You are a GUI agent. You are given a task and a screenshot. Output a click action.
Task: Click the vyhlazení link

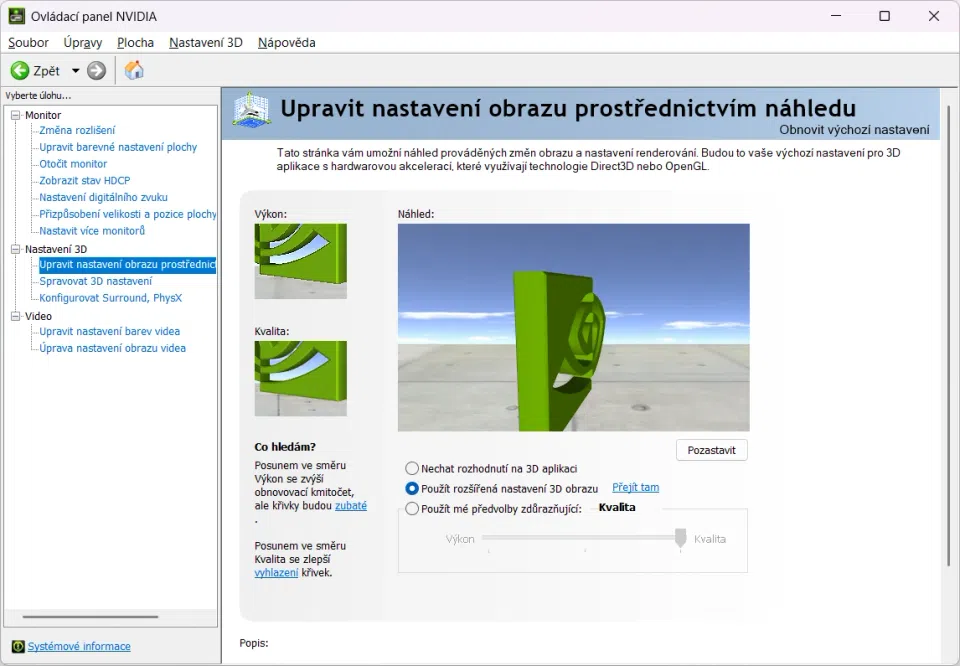276,572
